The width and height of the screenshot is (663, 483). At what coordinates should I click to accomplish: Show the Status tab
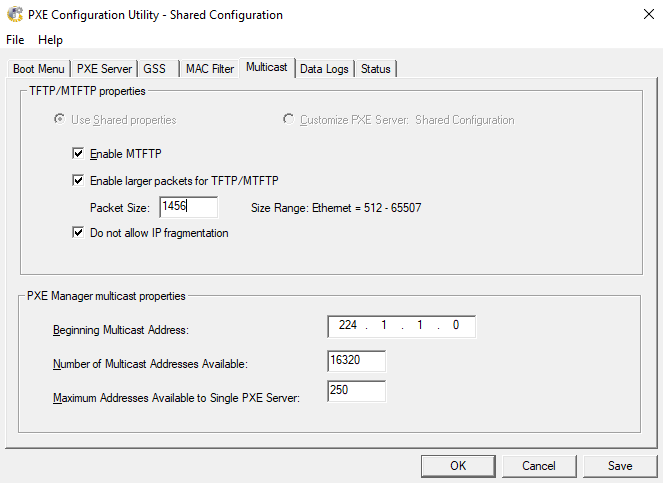pos(376,69)
